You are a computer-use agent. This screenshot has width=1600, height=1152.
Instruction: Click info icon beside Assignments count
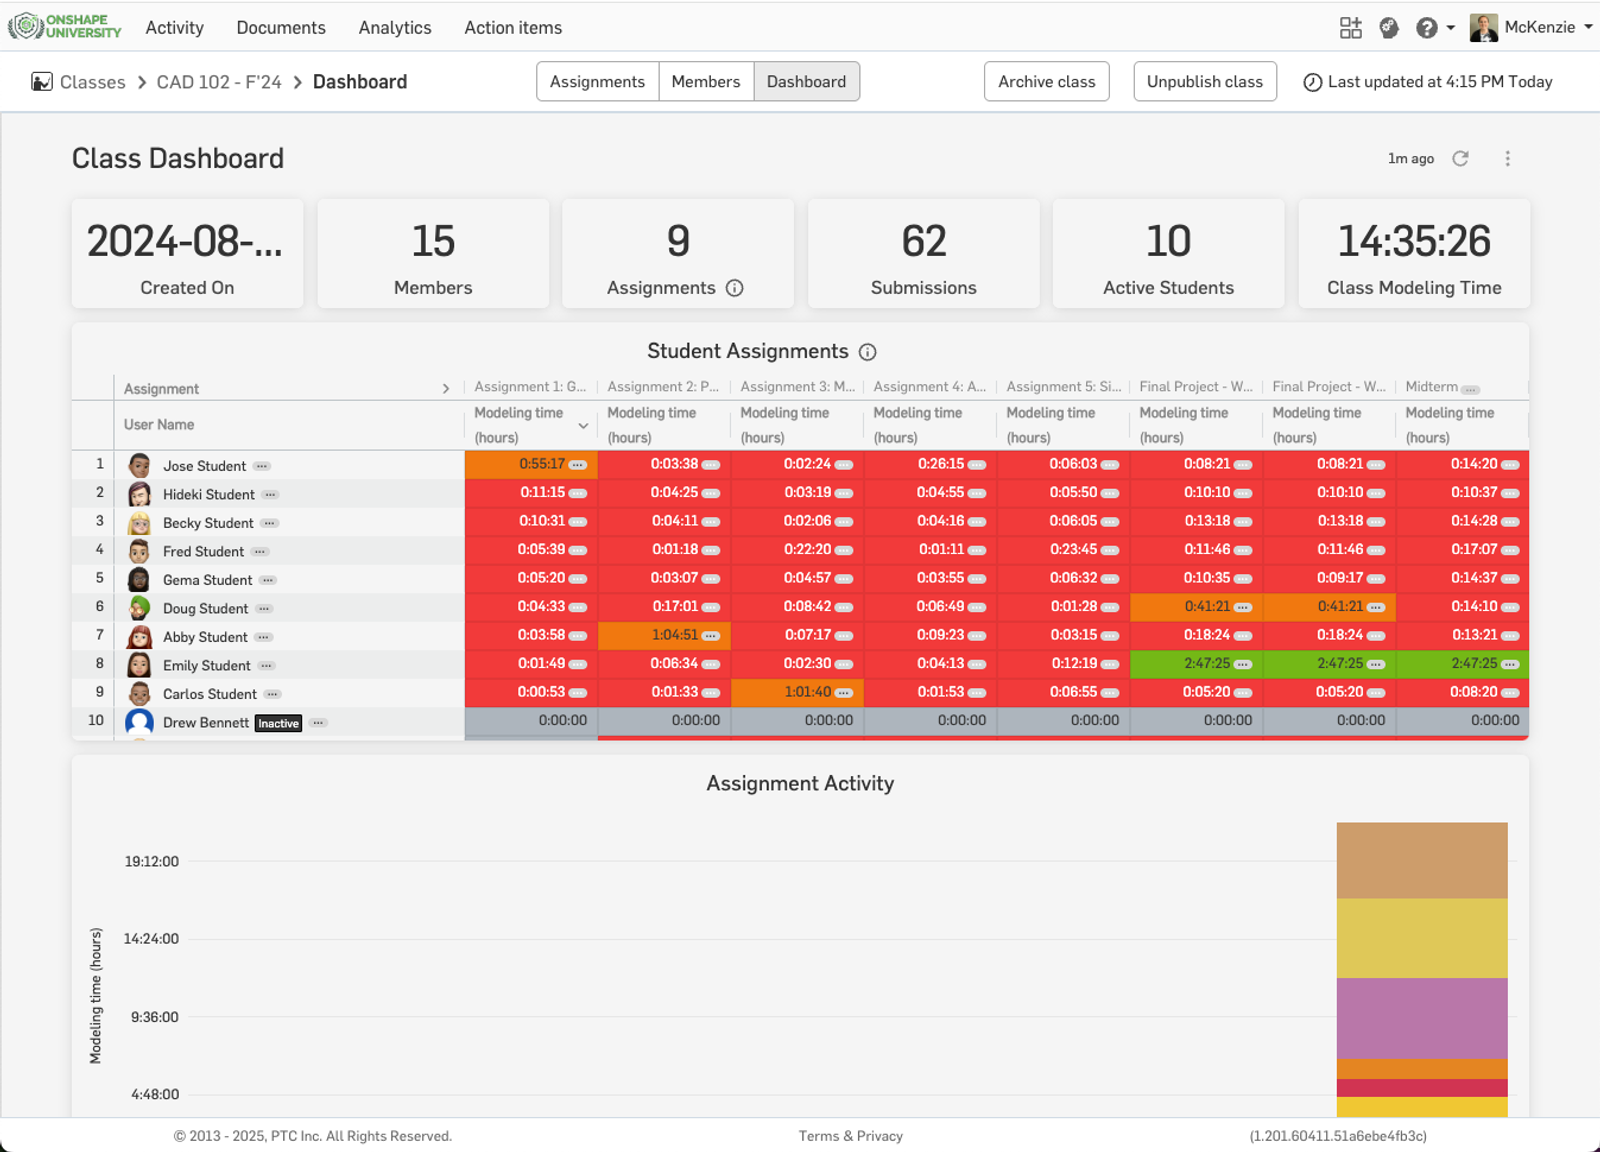735,288
